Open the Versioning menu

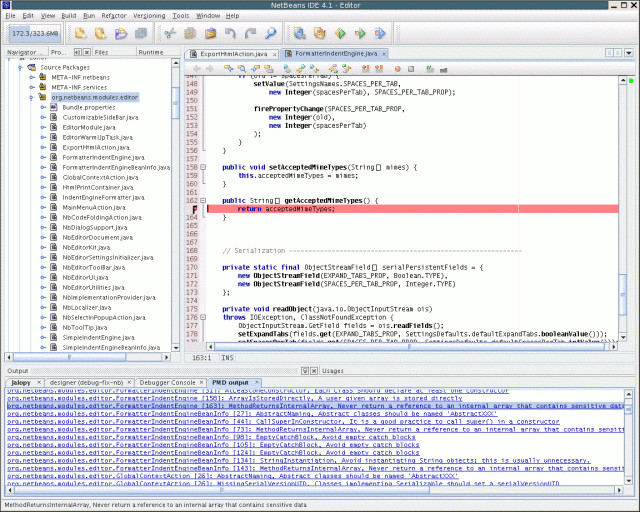[x=149, y=16]
